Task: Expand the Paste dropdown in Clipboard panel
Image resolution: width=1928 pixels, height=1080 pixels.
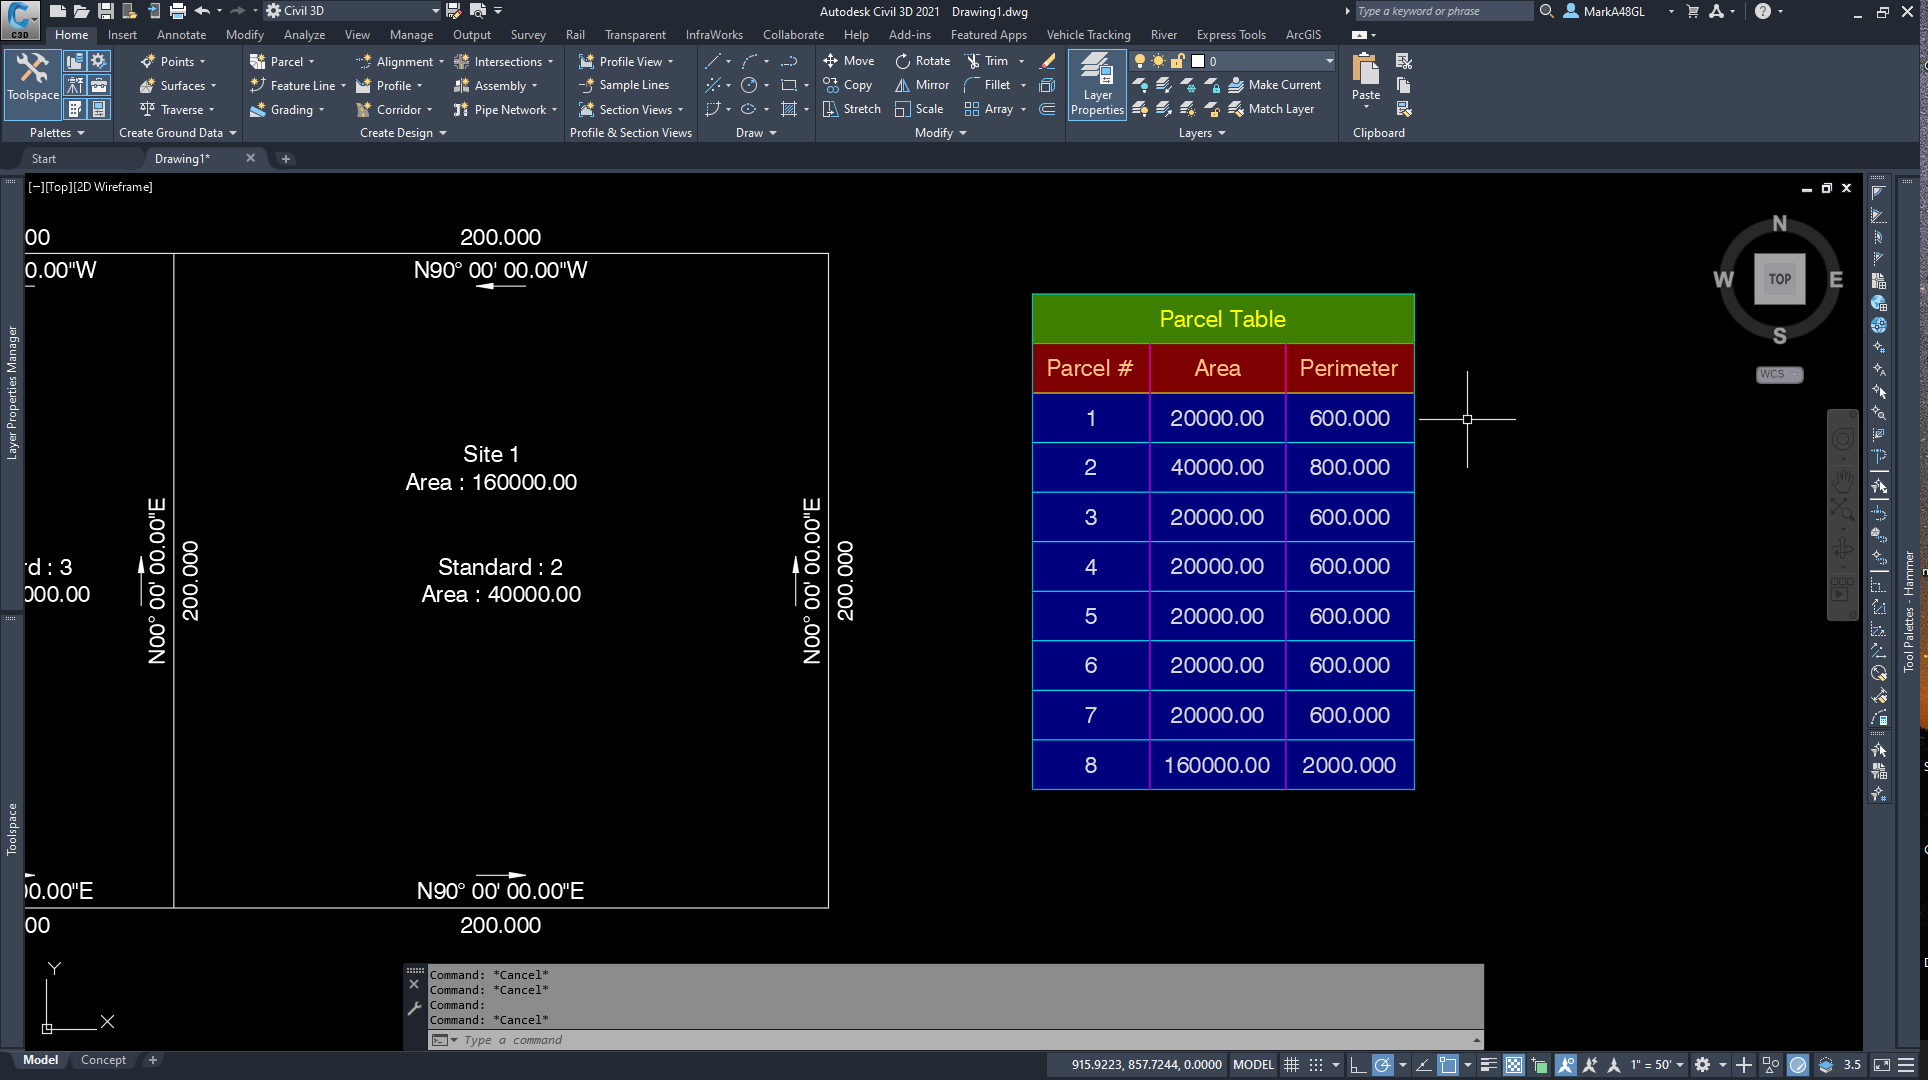Action: click(1365, 106)
